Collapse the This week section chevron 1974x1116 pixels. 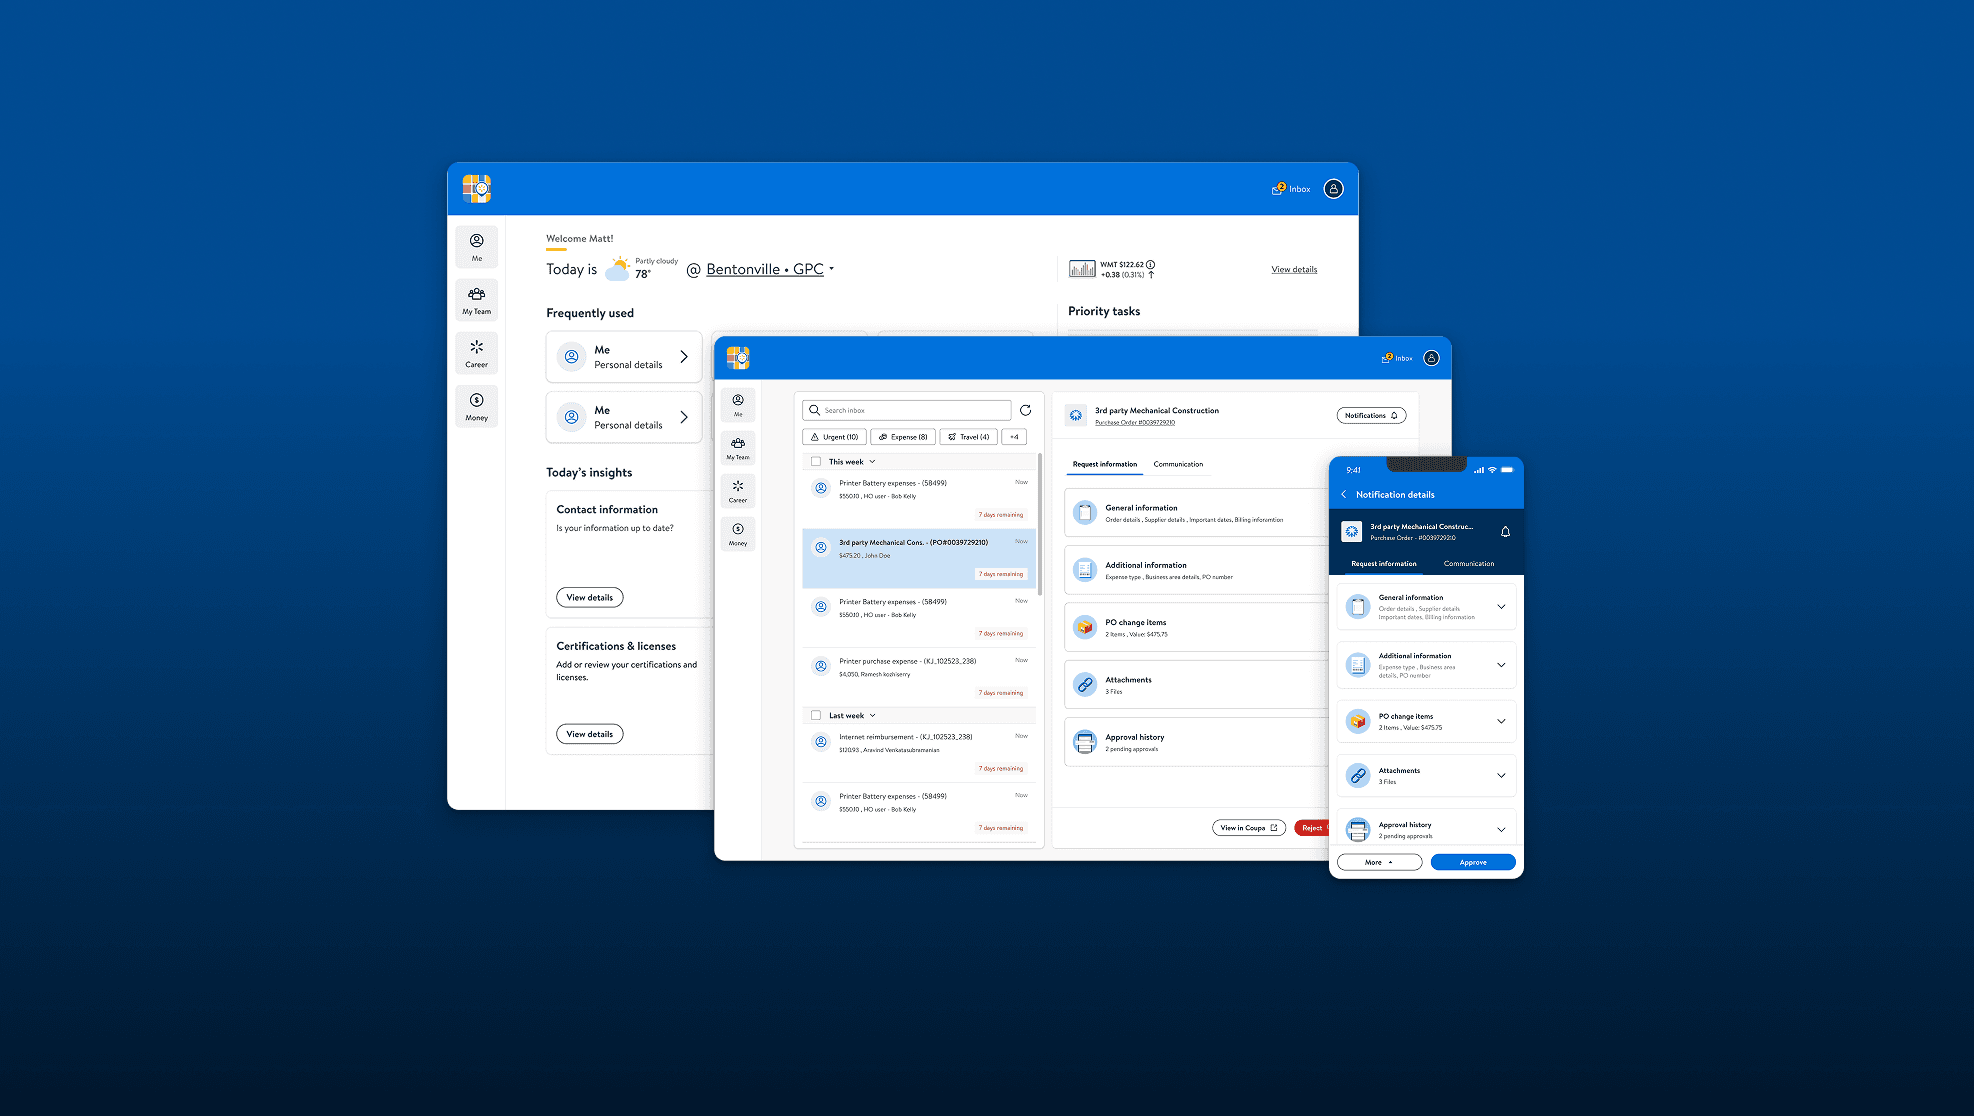point(872,462)
